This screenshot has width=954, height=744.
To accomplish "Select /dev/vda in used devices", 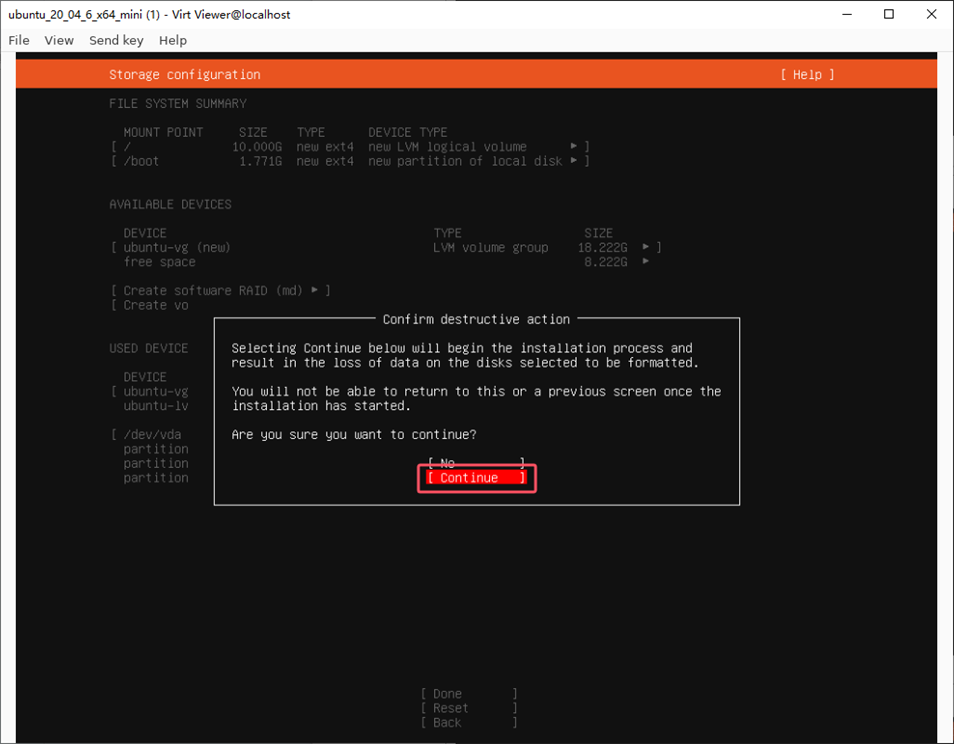I will coord(152,434).
